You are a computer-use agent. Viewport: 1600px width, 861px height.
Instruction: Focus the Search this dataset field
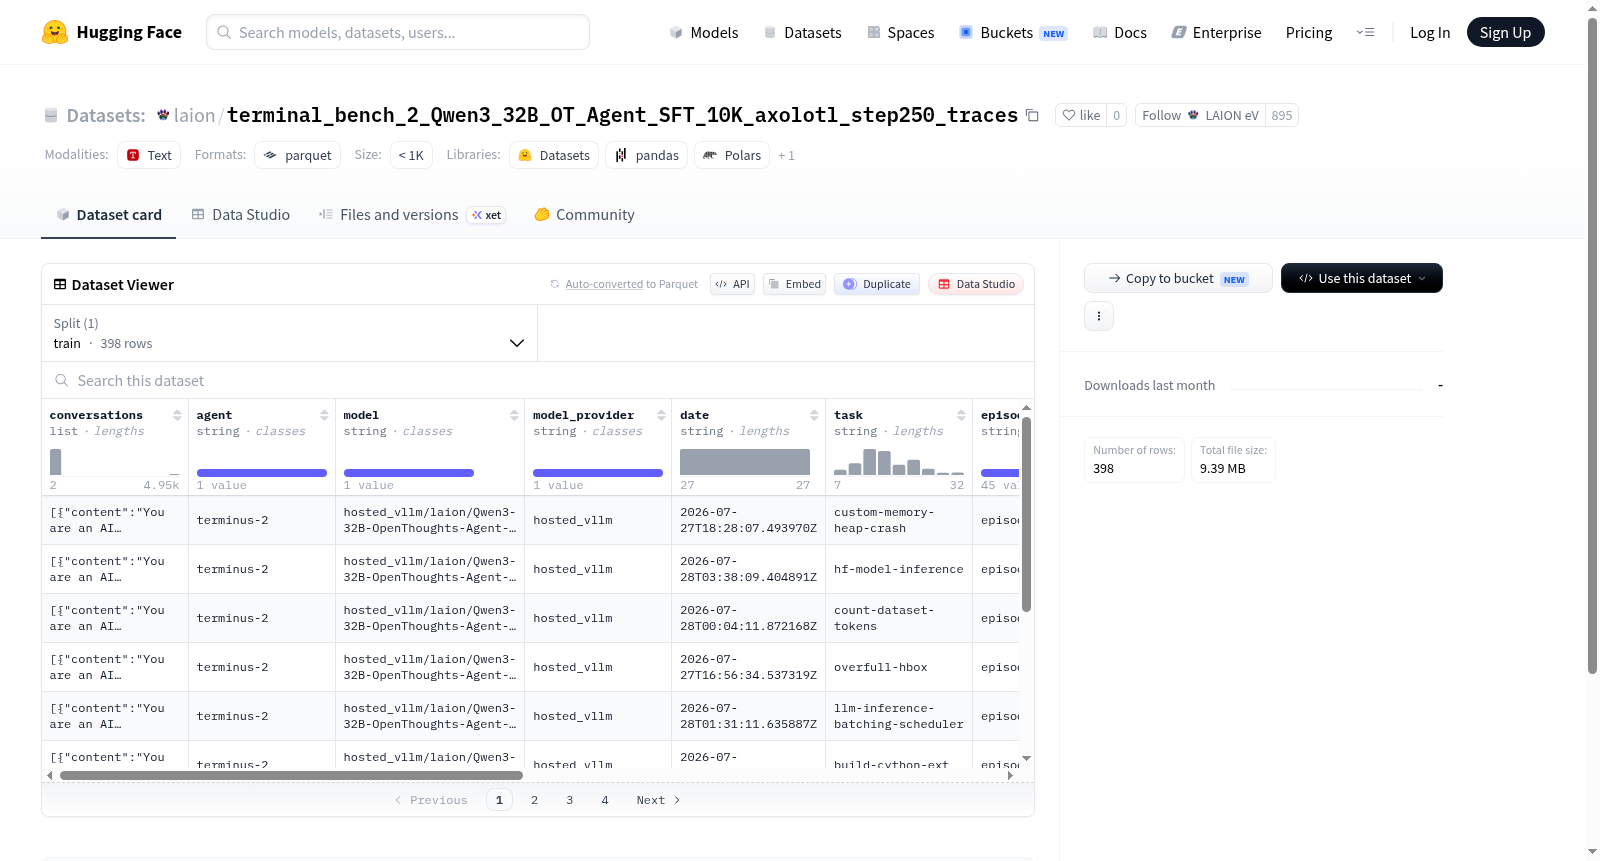click(x=538, y=381)
